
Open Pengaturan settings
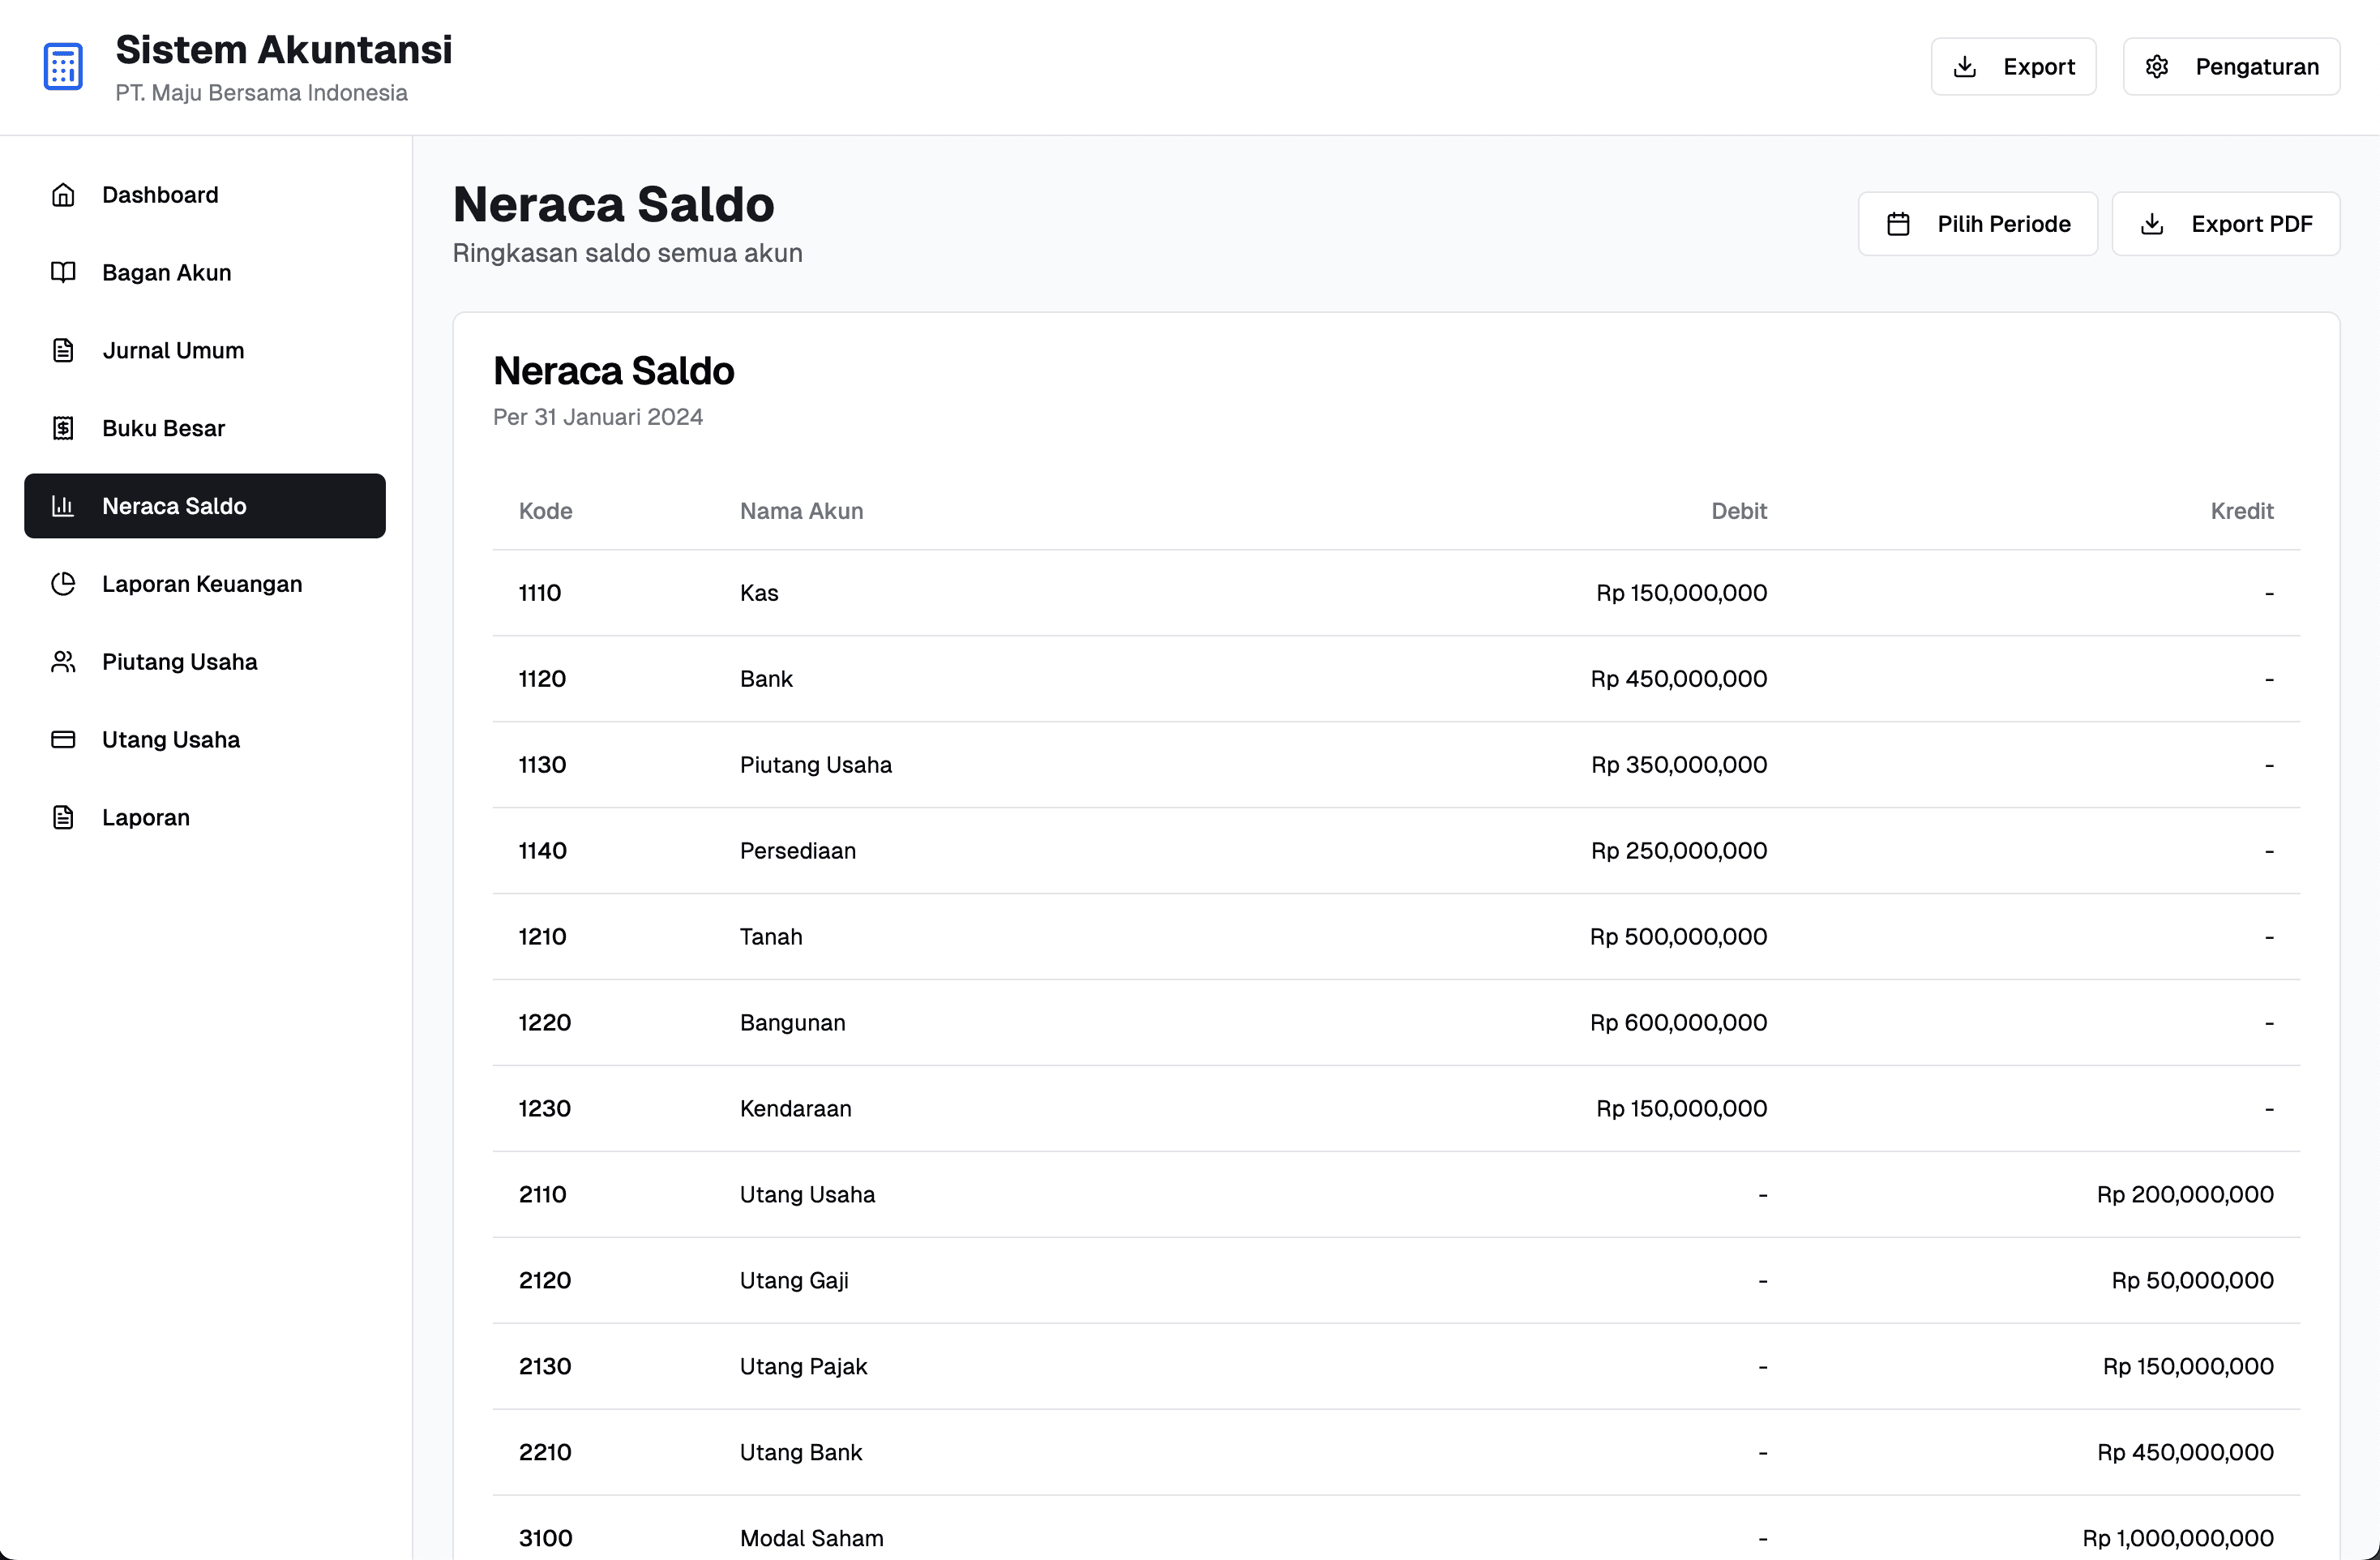coord(2231,66)
